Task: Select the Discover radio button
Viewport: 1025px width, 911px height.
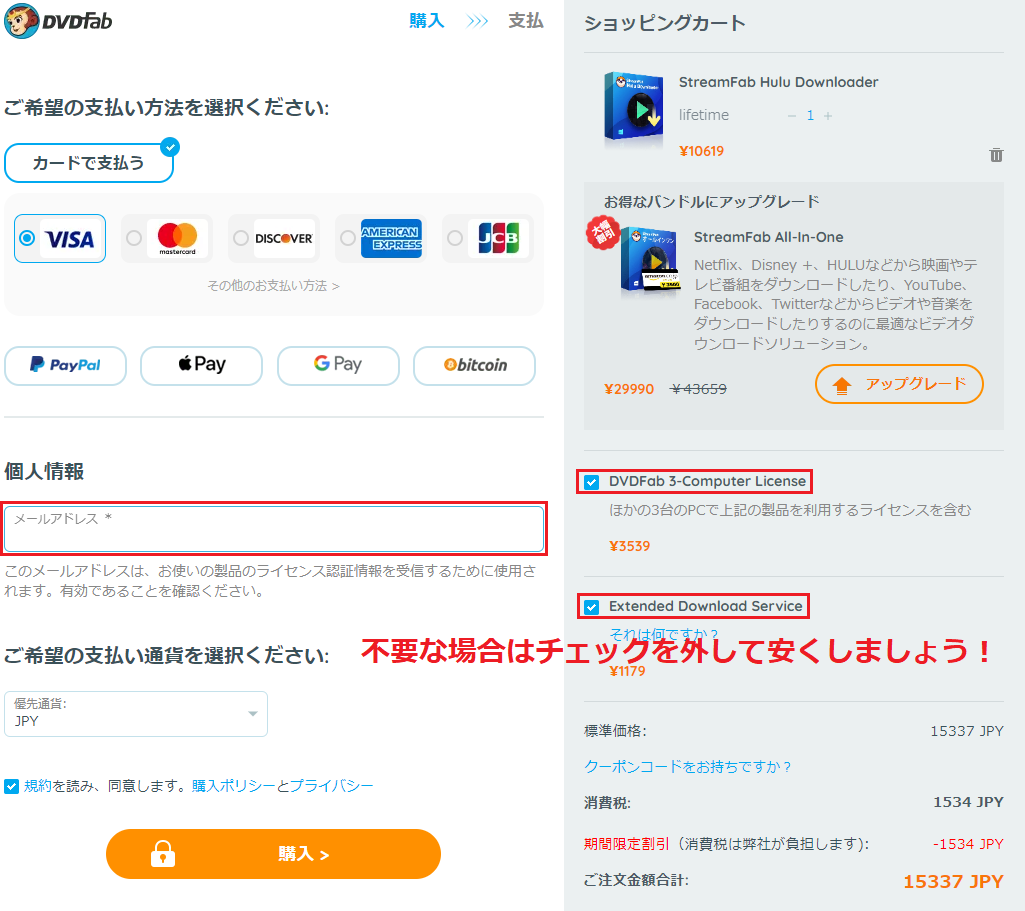Action: pyautogui.click(x=241, y=239)
